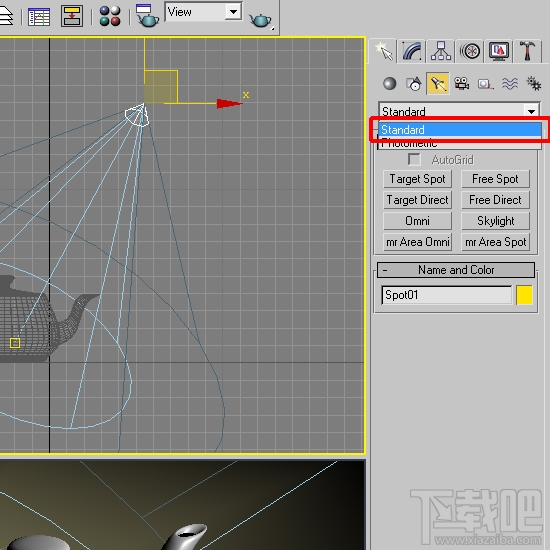This screenshot has height=550, width=550.
Task: Click the Free Spot button
Action: (495, 179)
